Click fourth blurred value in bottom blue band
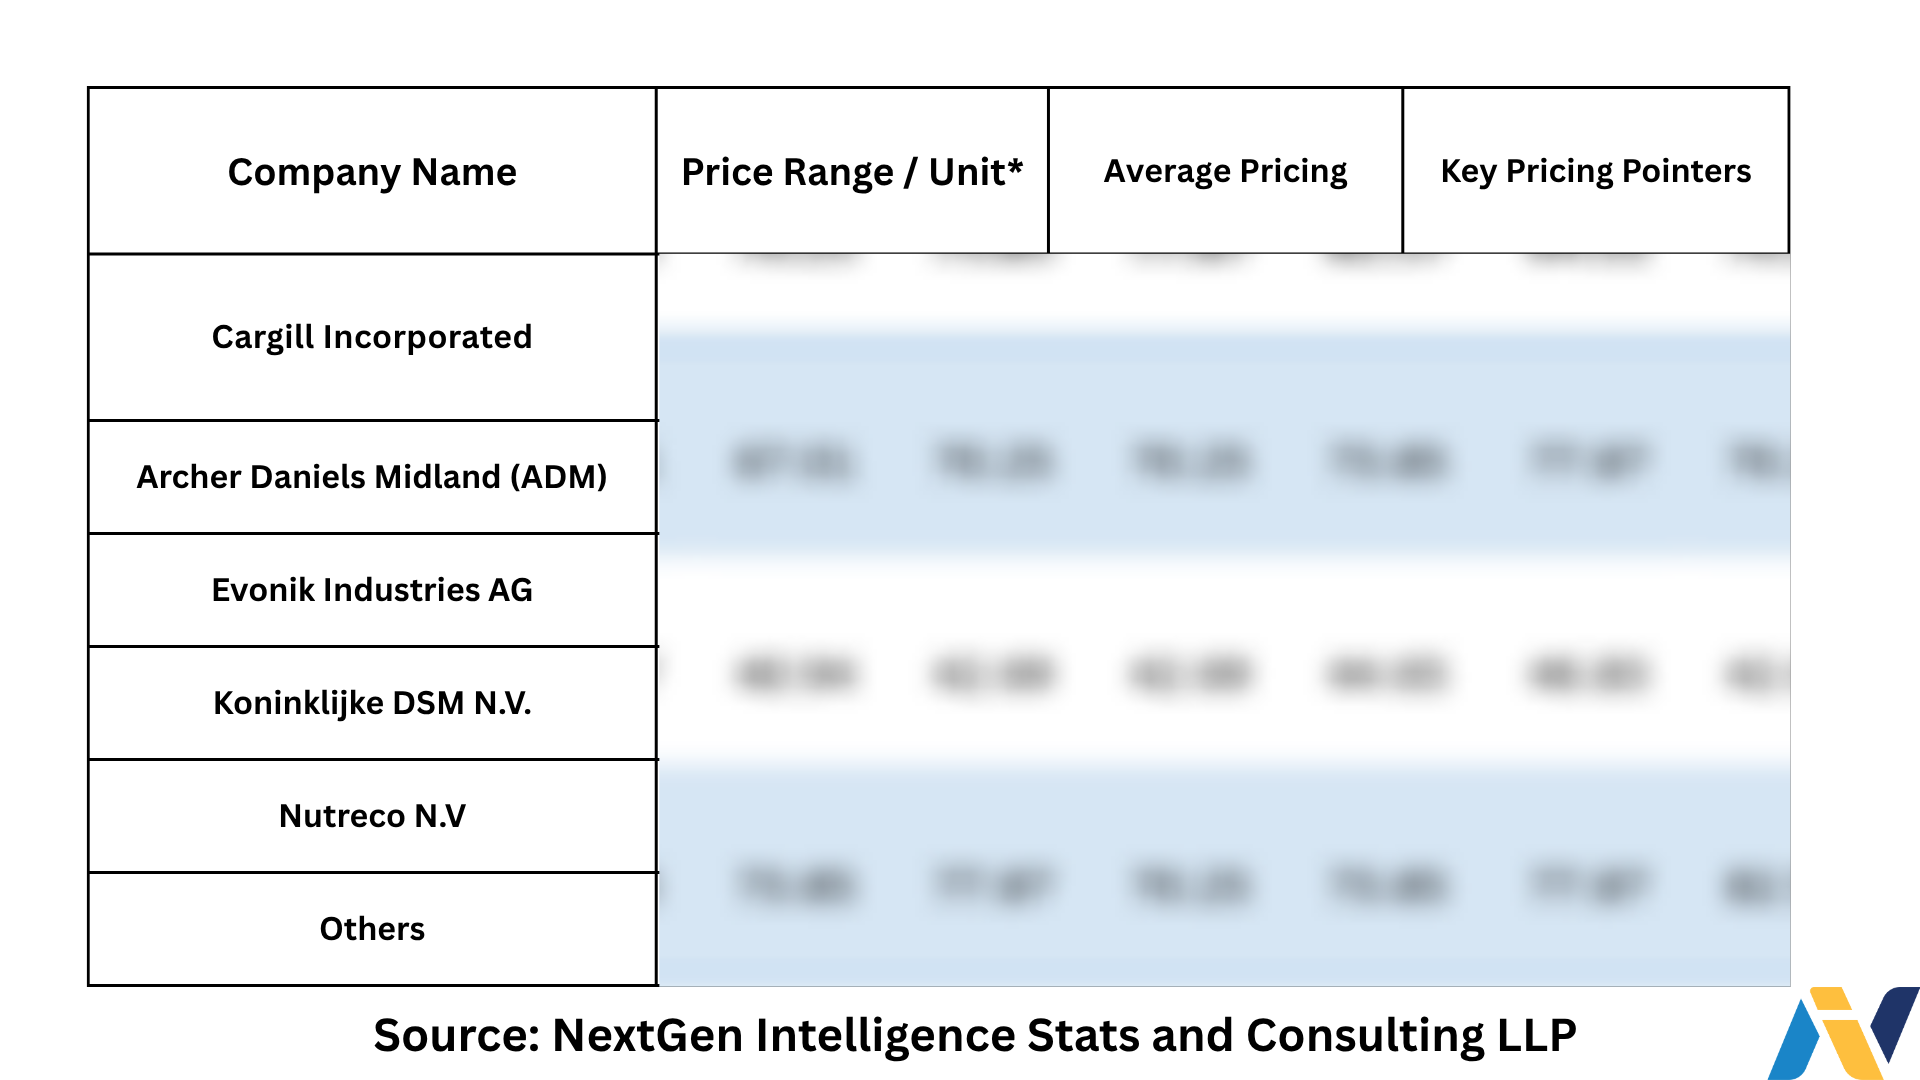This screenshot has height=1080, width=1920. coord(1387,885)
